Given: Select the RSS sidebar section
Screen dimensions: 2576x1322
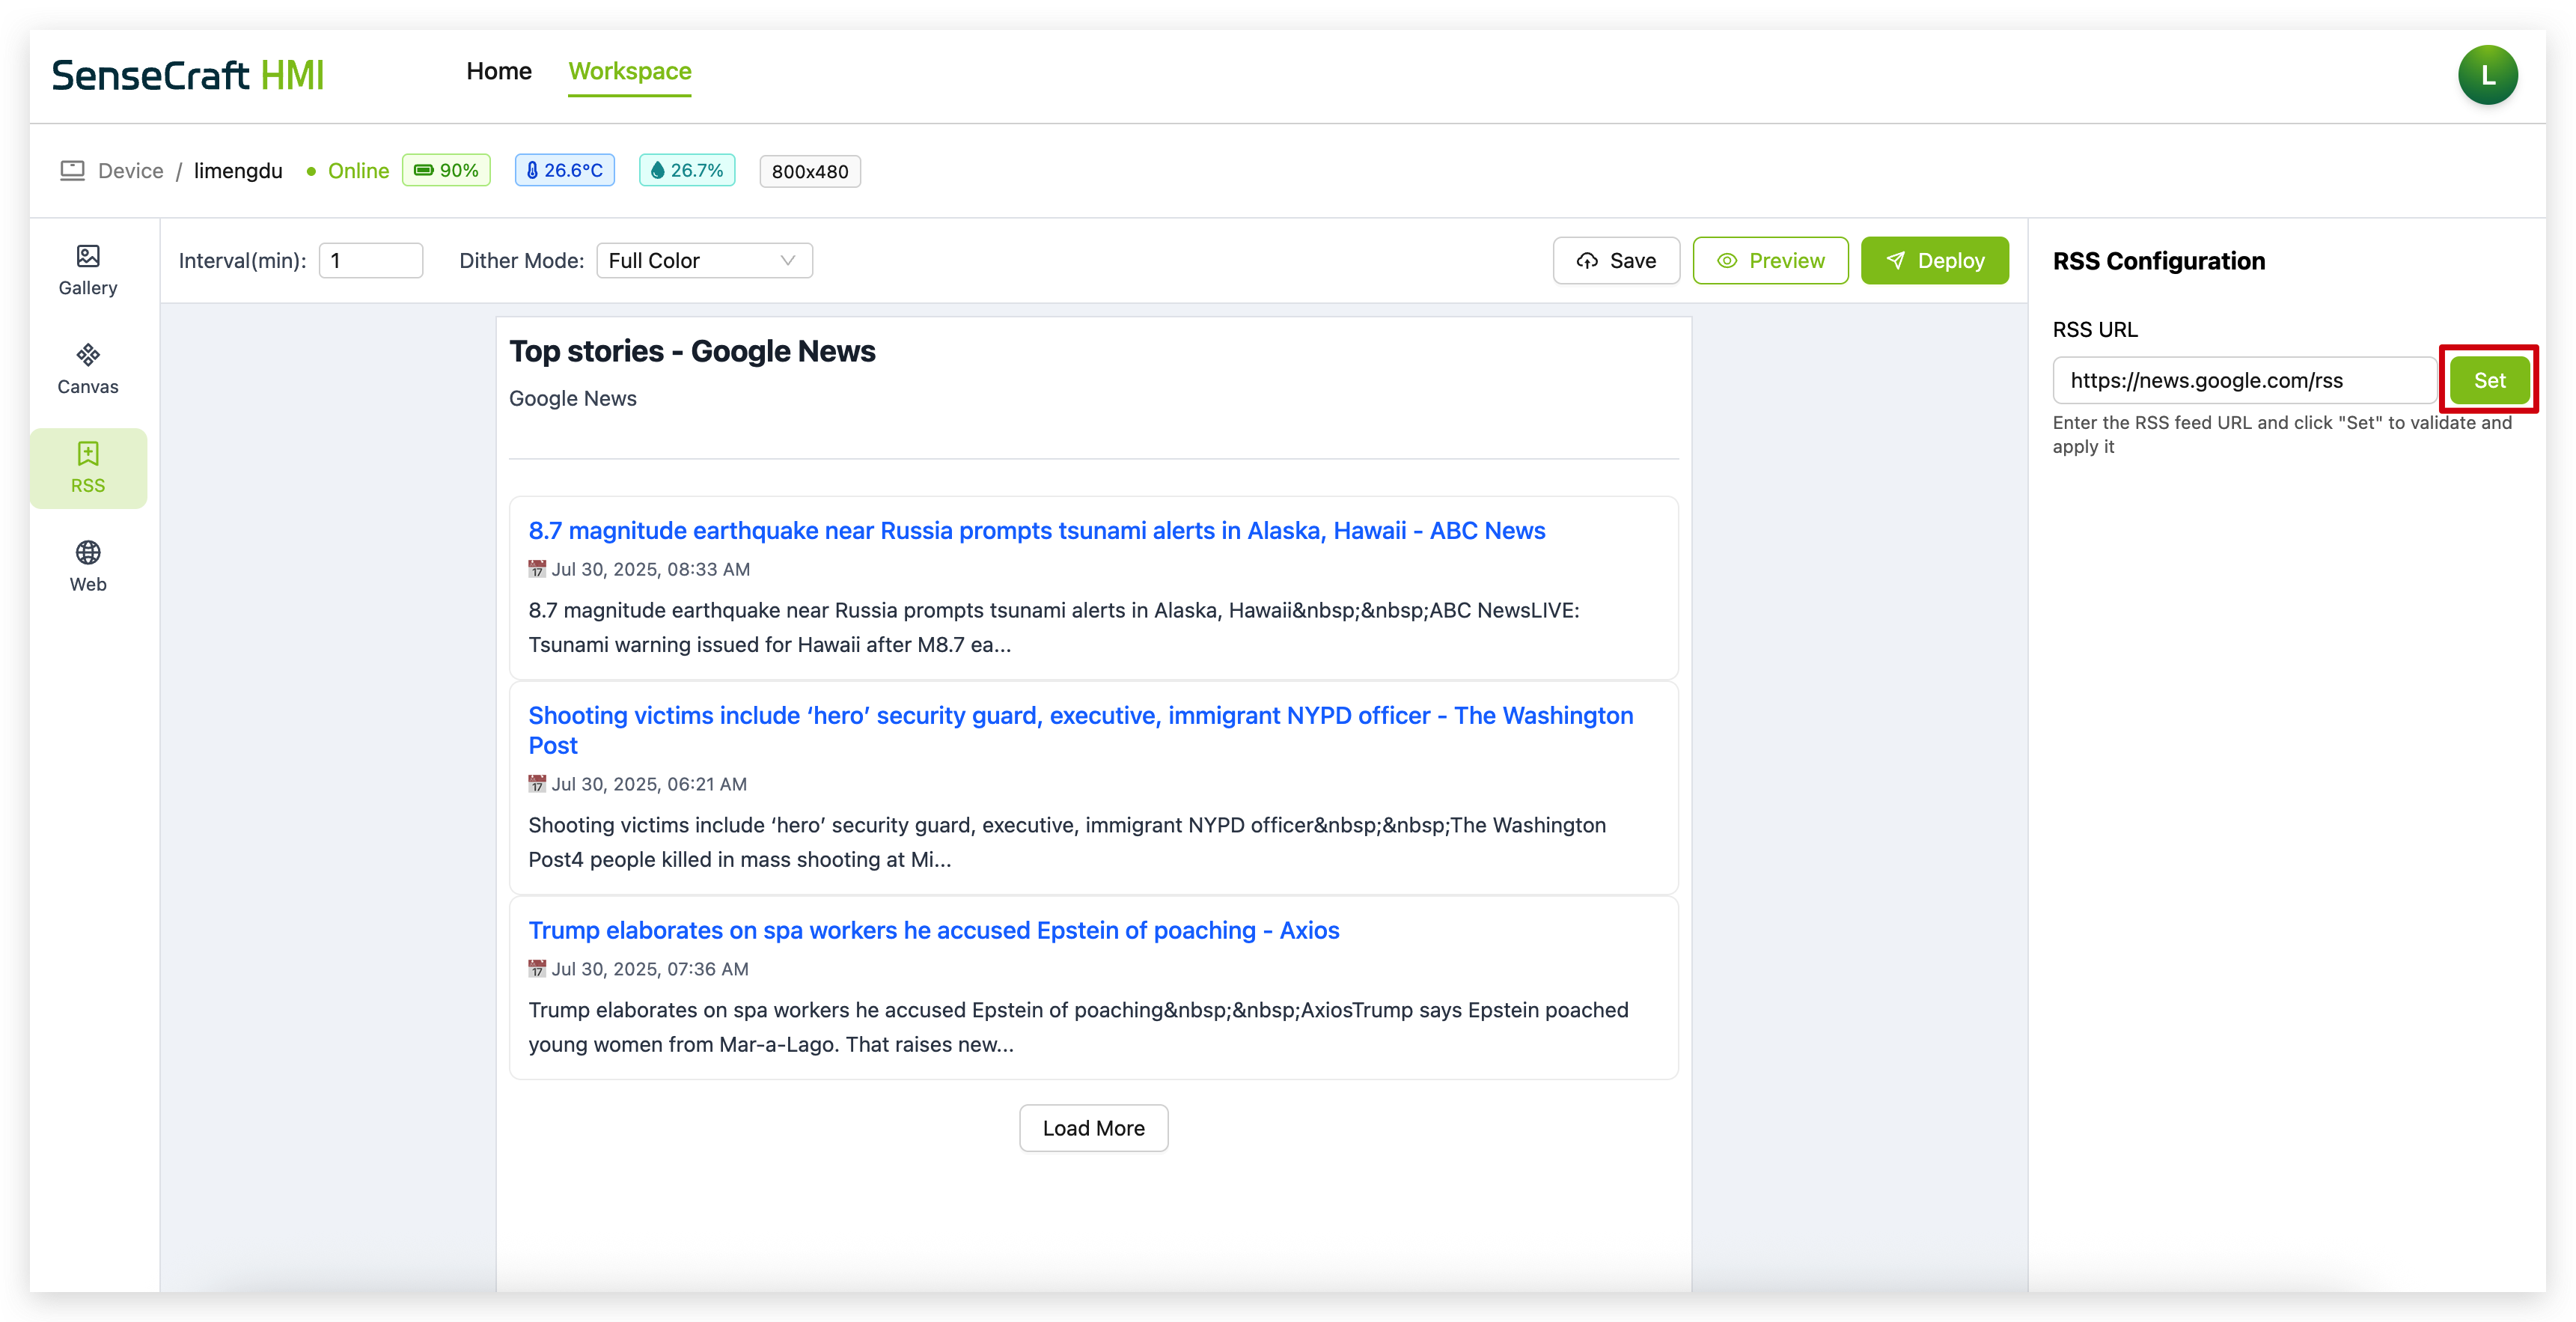Looking at the screenshot, I should tap(88, 469).
